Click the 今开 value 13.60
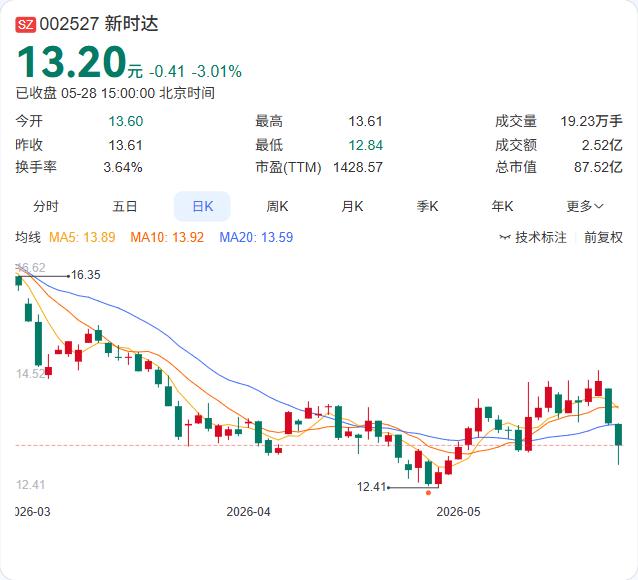638x580 pixels. (x=126, y=121)
